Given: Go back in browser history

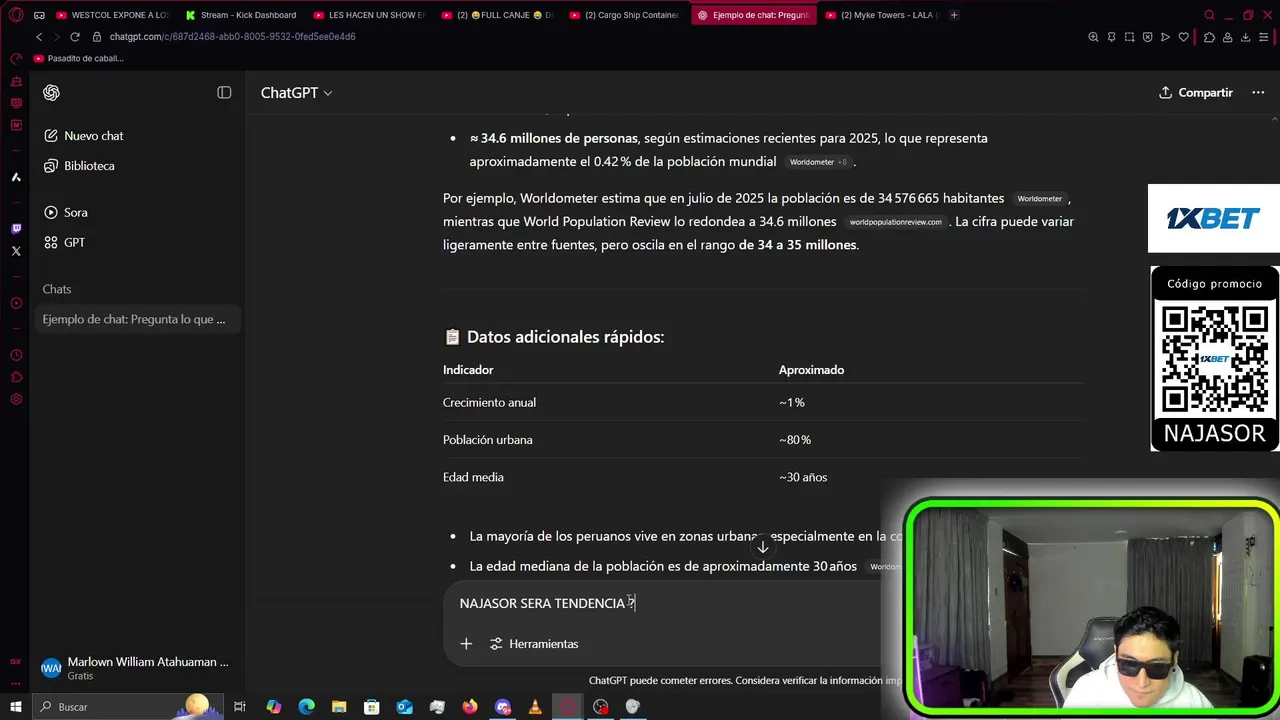Looking at the screenshot, I should point(39,37).
